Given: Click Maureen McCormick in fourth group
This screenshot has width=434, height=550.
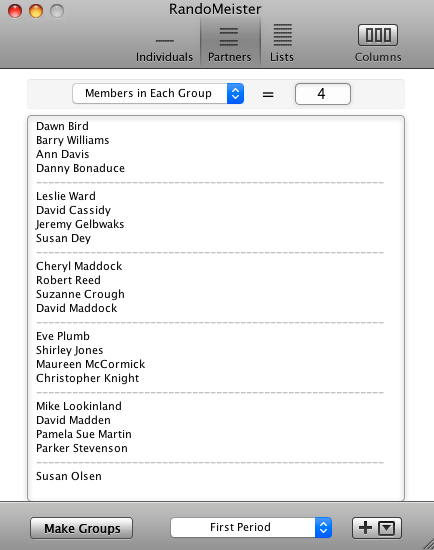Looking at the screenshot, I should (91, 364).
